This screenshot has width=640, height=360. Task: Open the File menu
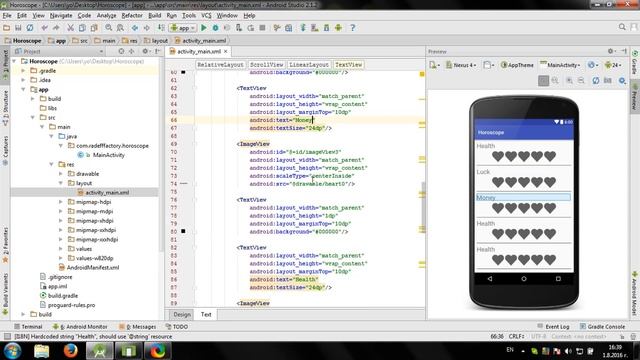coord(7,16)
